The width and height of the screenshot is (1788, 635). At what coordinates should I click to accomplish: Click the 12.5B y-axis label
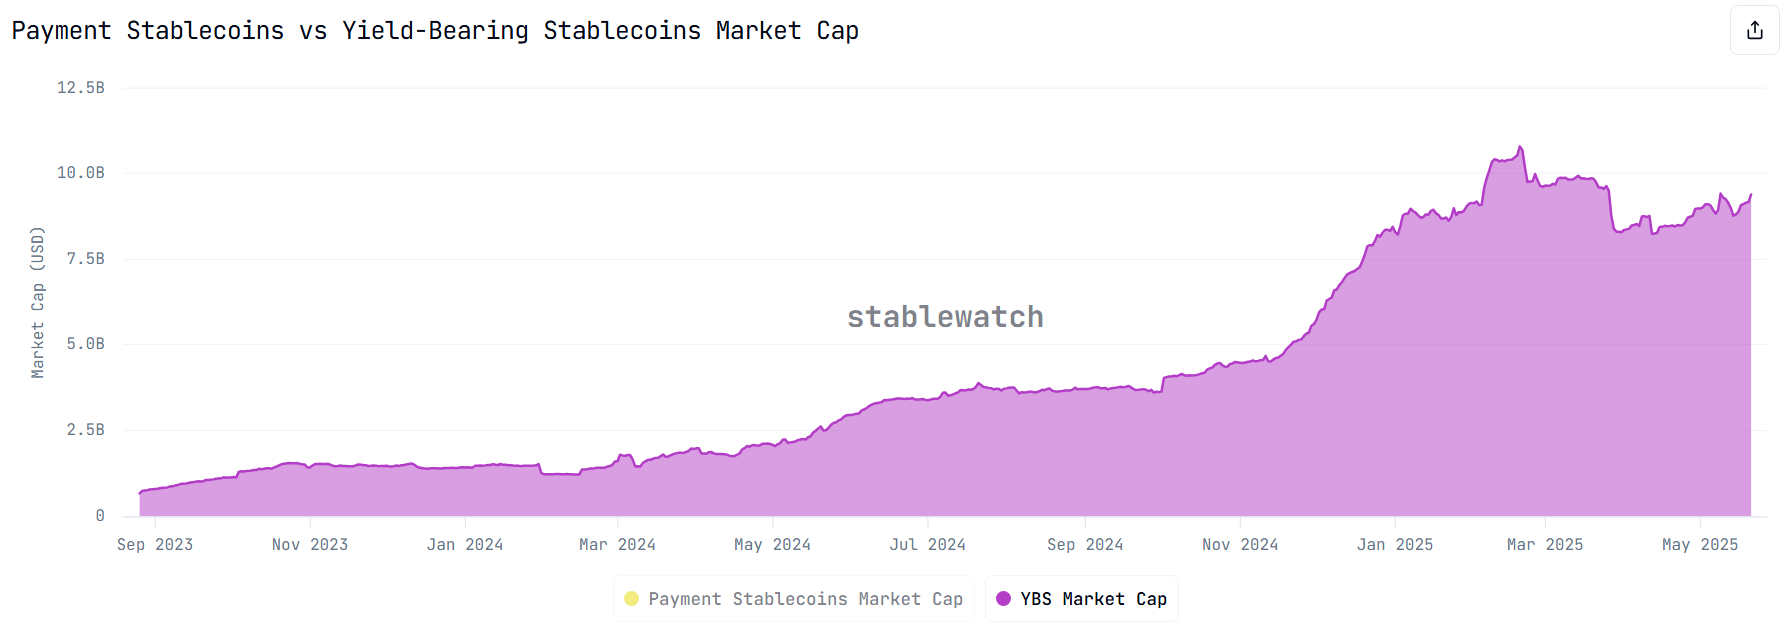[80, 86]
